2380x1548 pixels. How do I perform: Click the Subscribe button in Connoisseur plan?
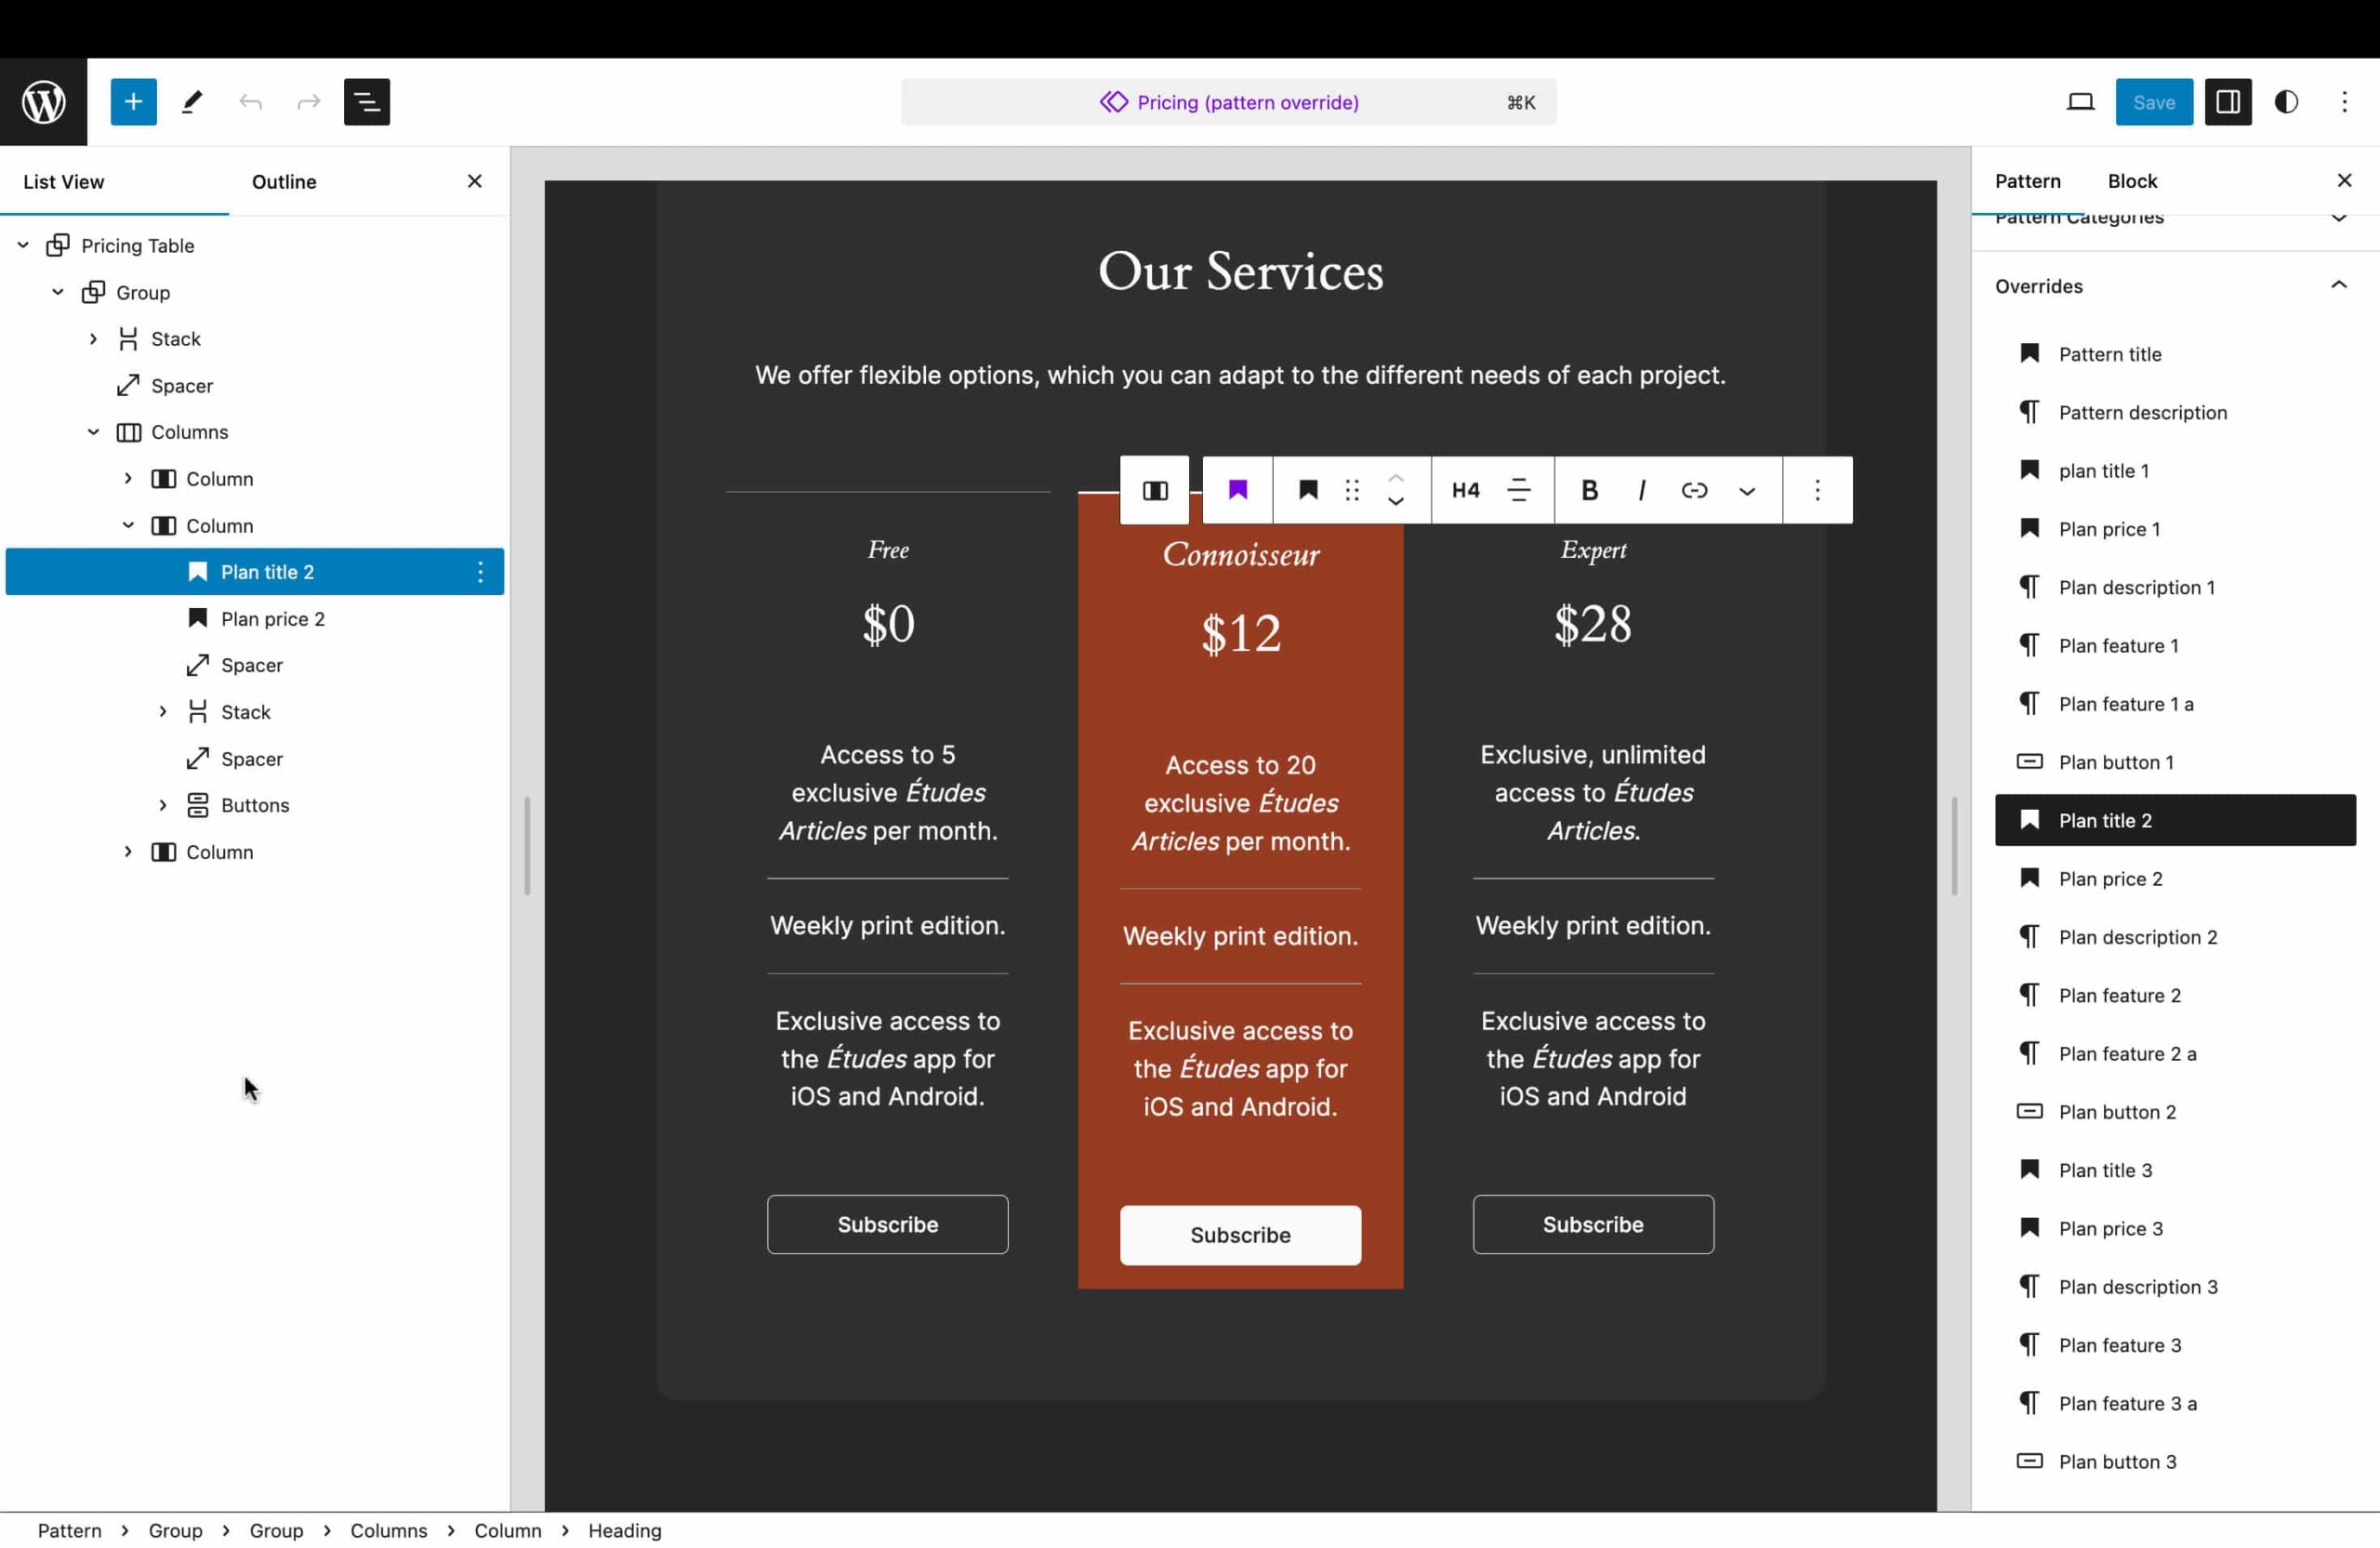[1240, 1234]
